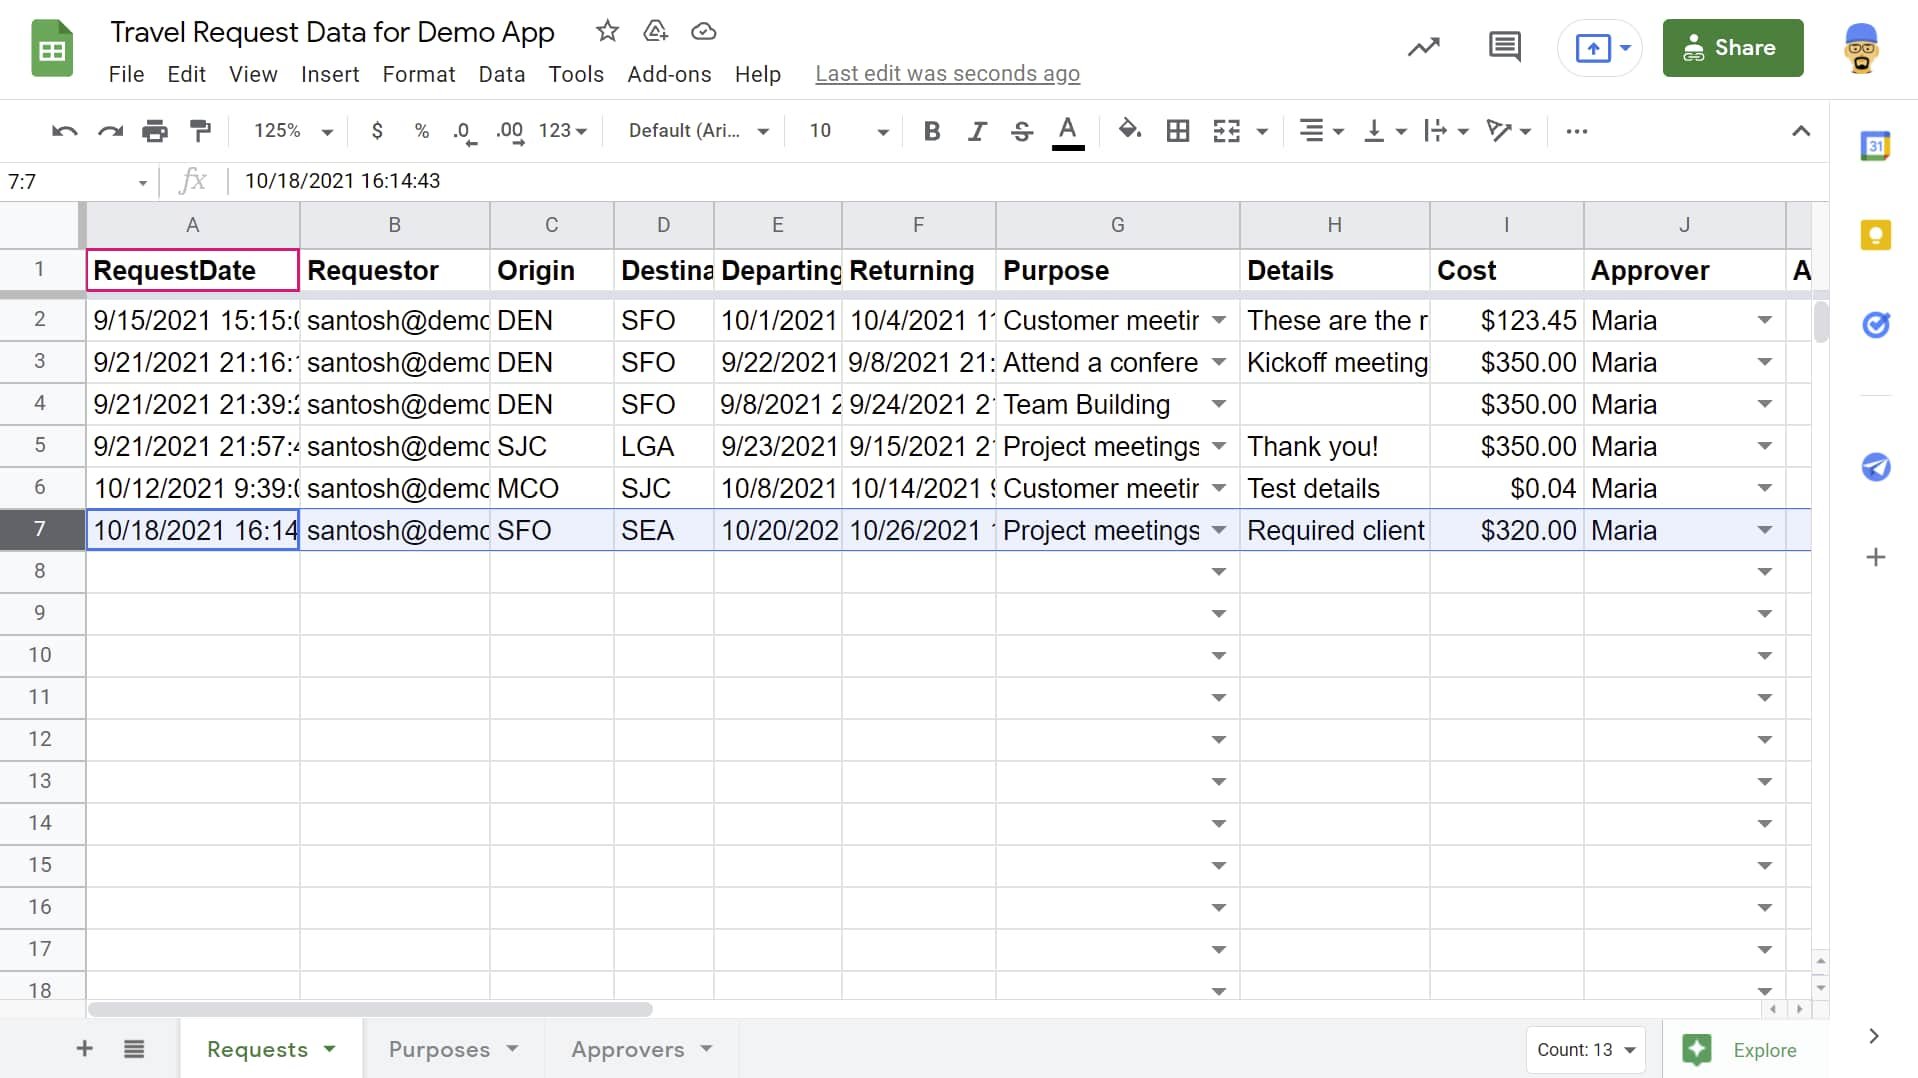Image resolution: width=1918 pixels, height=1078 pixels.
Task: Open the Last edit was seconds ago link
Action: pyautogui.click(x=947, y=74)
